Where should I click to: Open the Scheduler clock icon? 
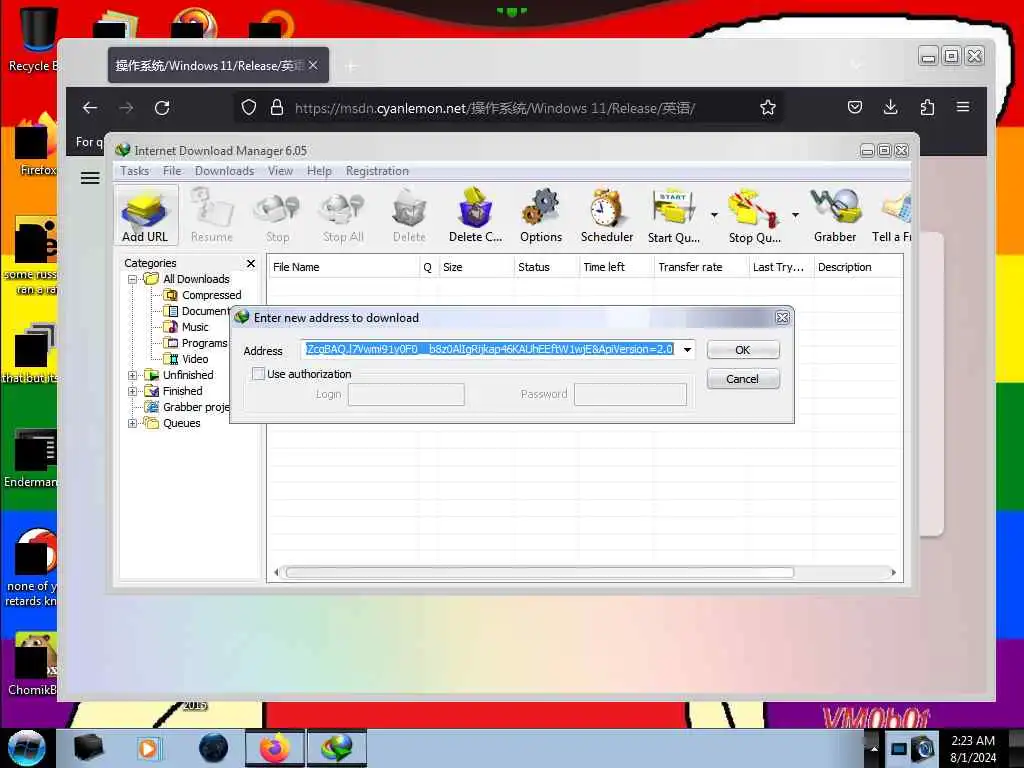click(607, 215)
